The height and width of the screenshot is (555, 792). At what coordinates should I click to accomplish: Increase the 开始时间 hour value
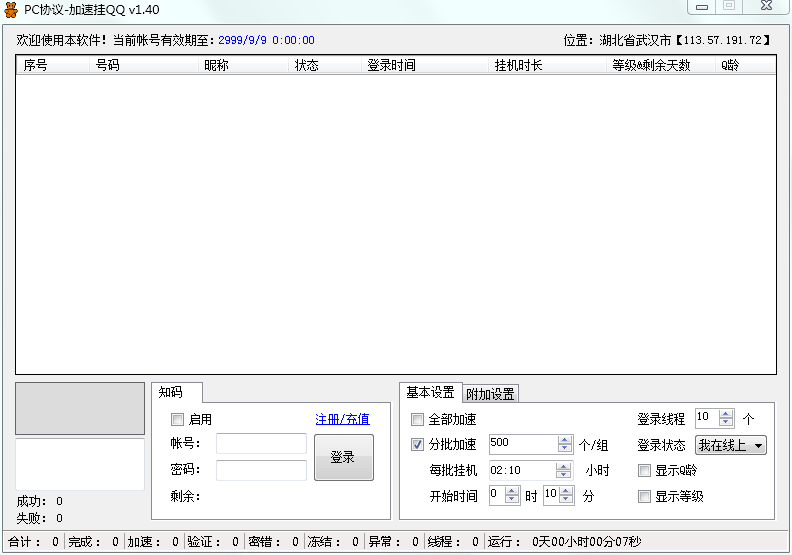pos(513,490)
